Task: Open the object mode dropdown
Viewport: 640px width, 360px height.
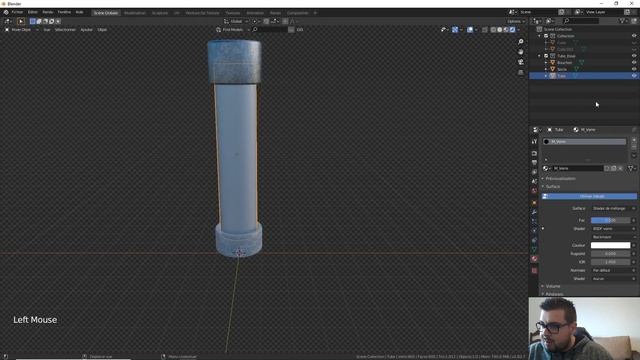Action: (21, 30)
